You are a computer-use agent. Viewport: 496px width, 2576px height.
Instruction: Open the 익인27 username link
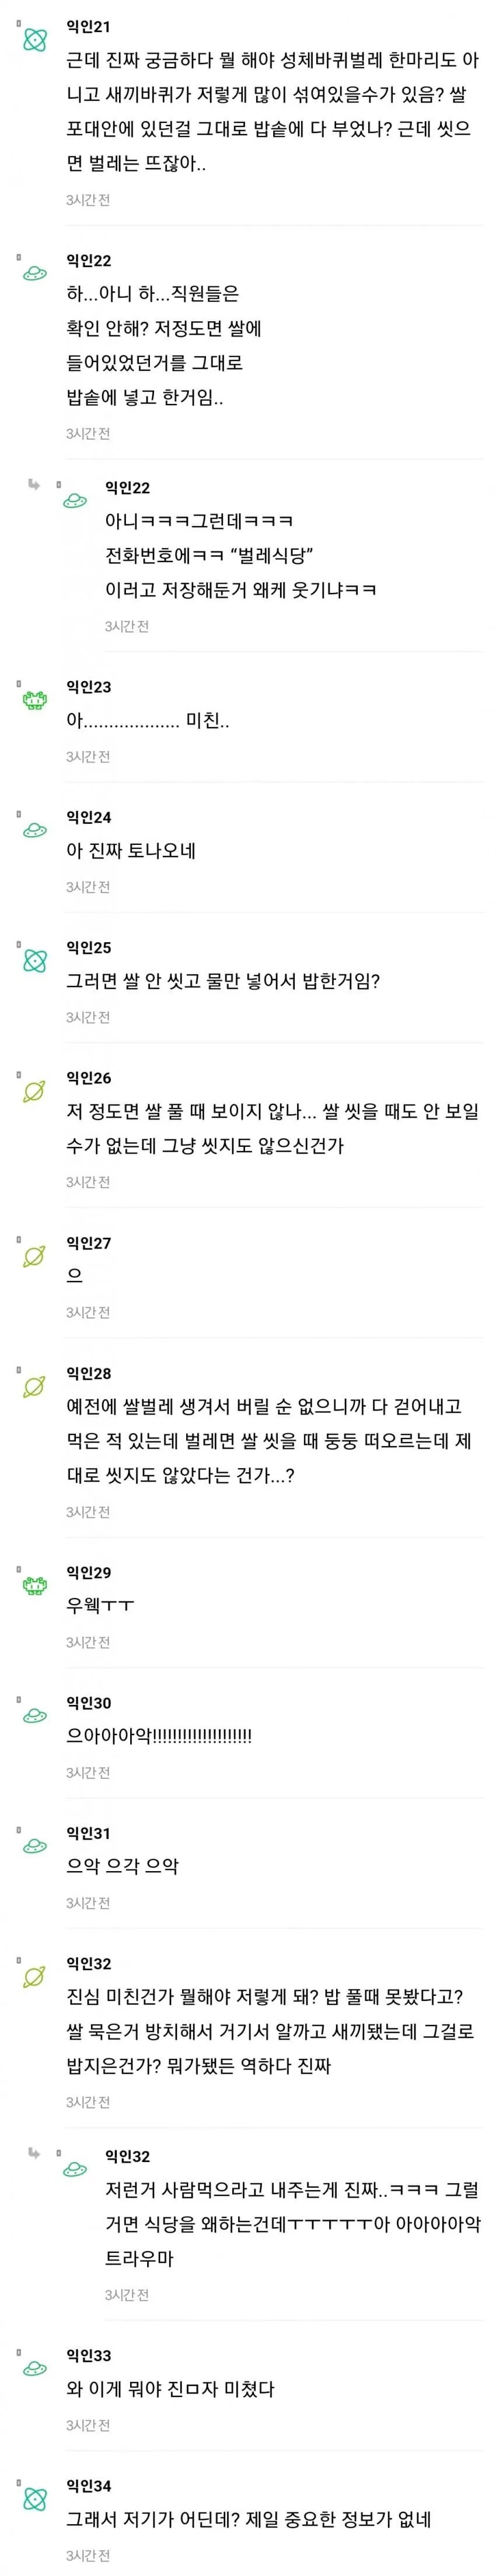[x=88, y=1243]
